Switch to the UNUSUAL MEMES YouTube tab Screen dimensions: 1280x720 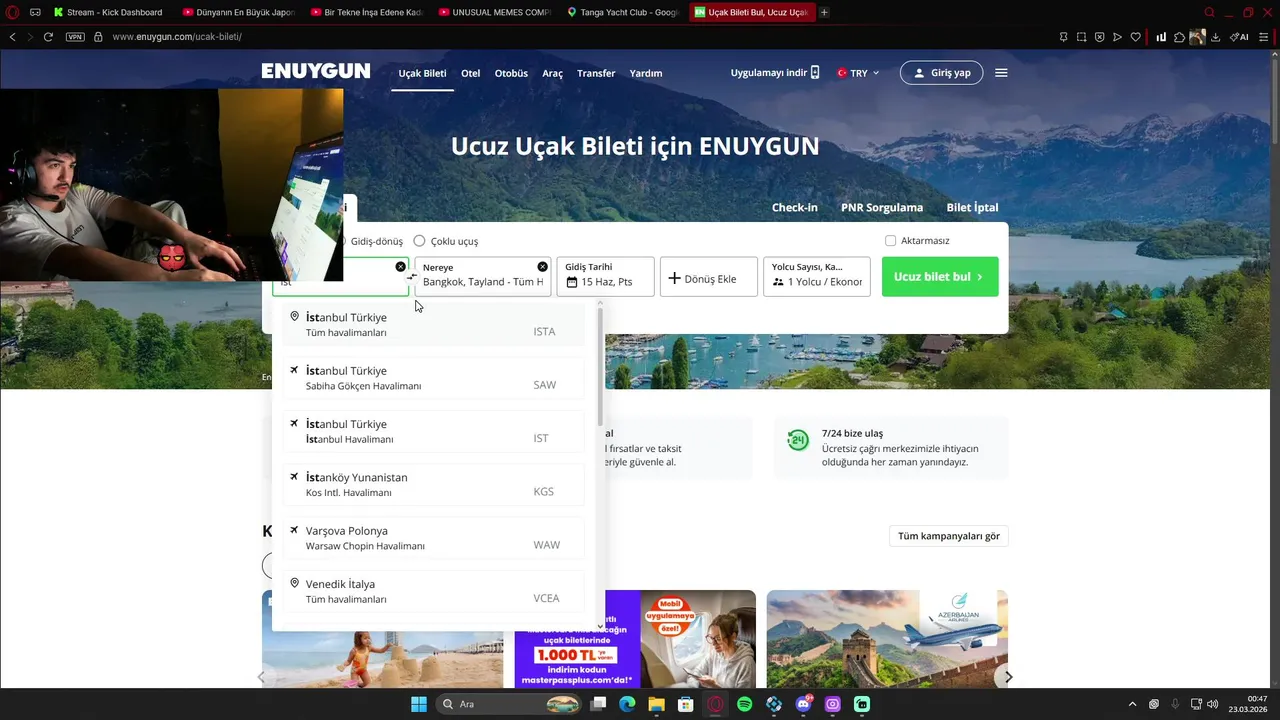pos(494,12)
